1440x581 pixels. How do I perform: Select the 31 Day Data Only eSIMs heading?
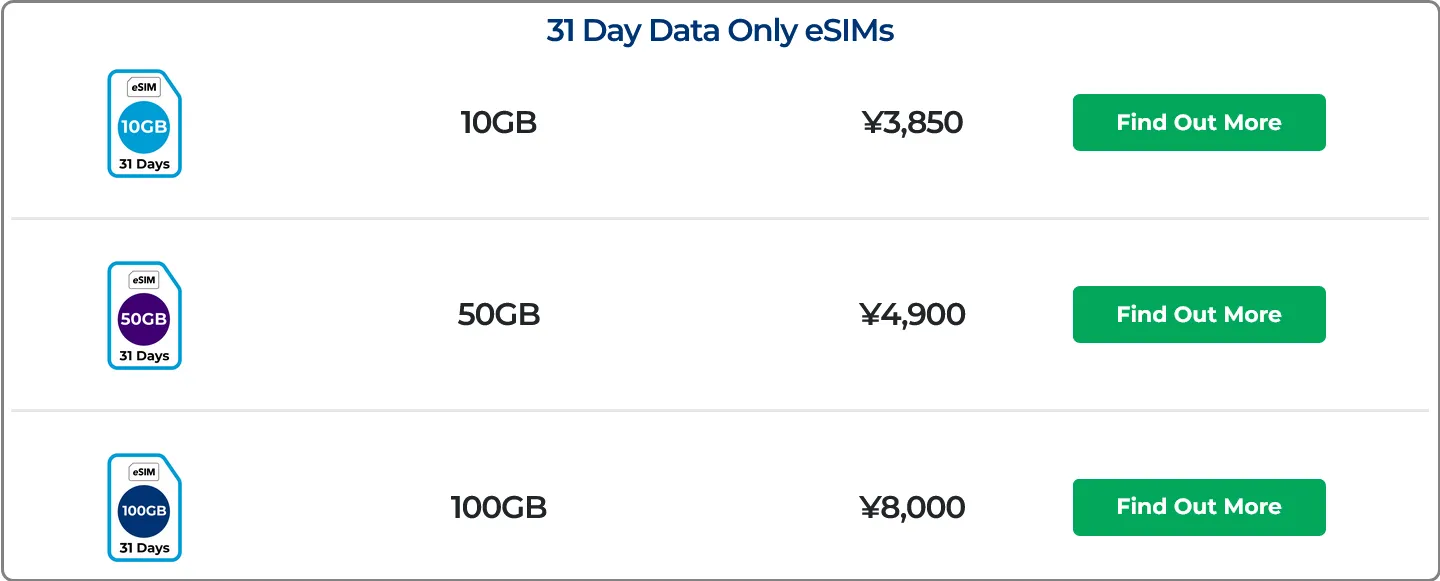click(x=720, y=31)
